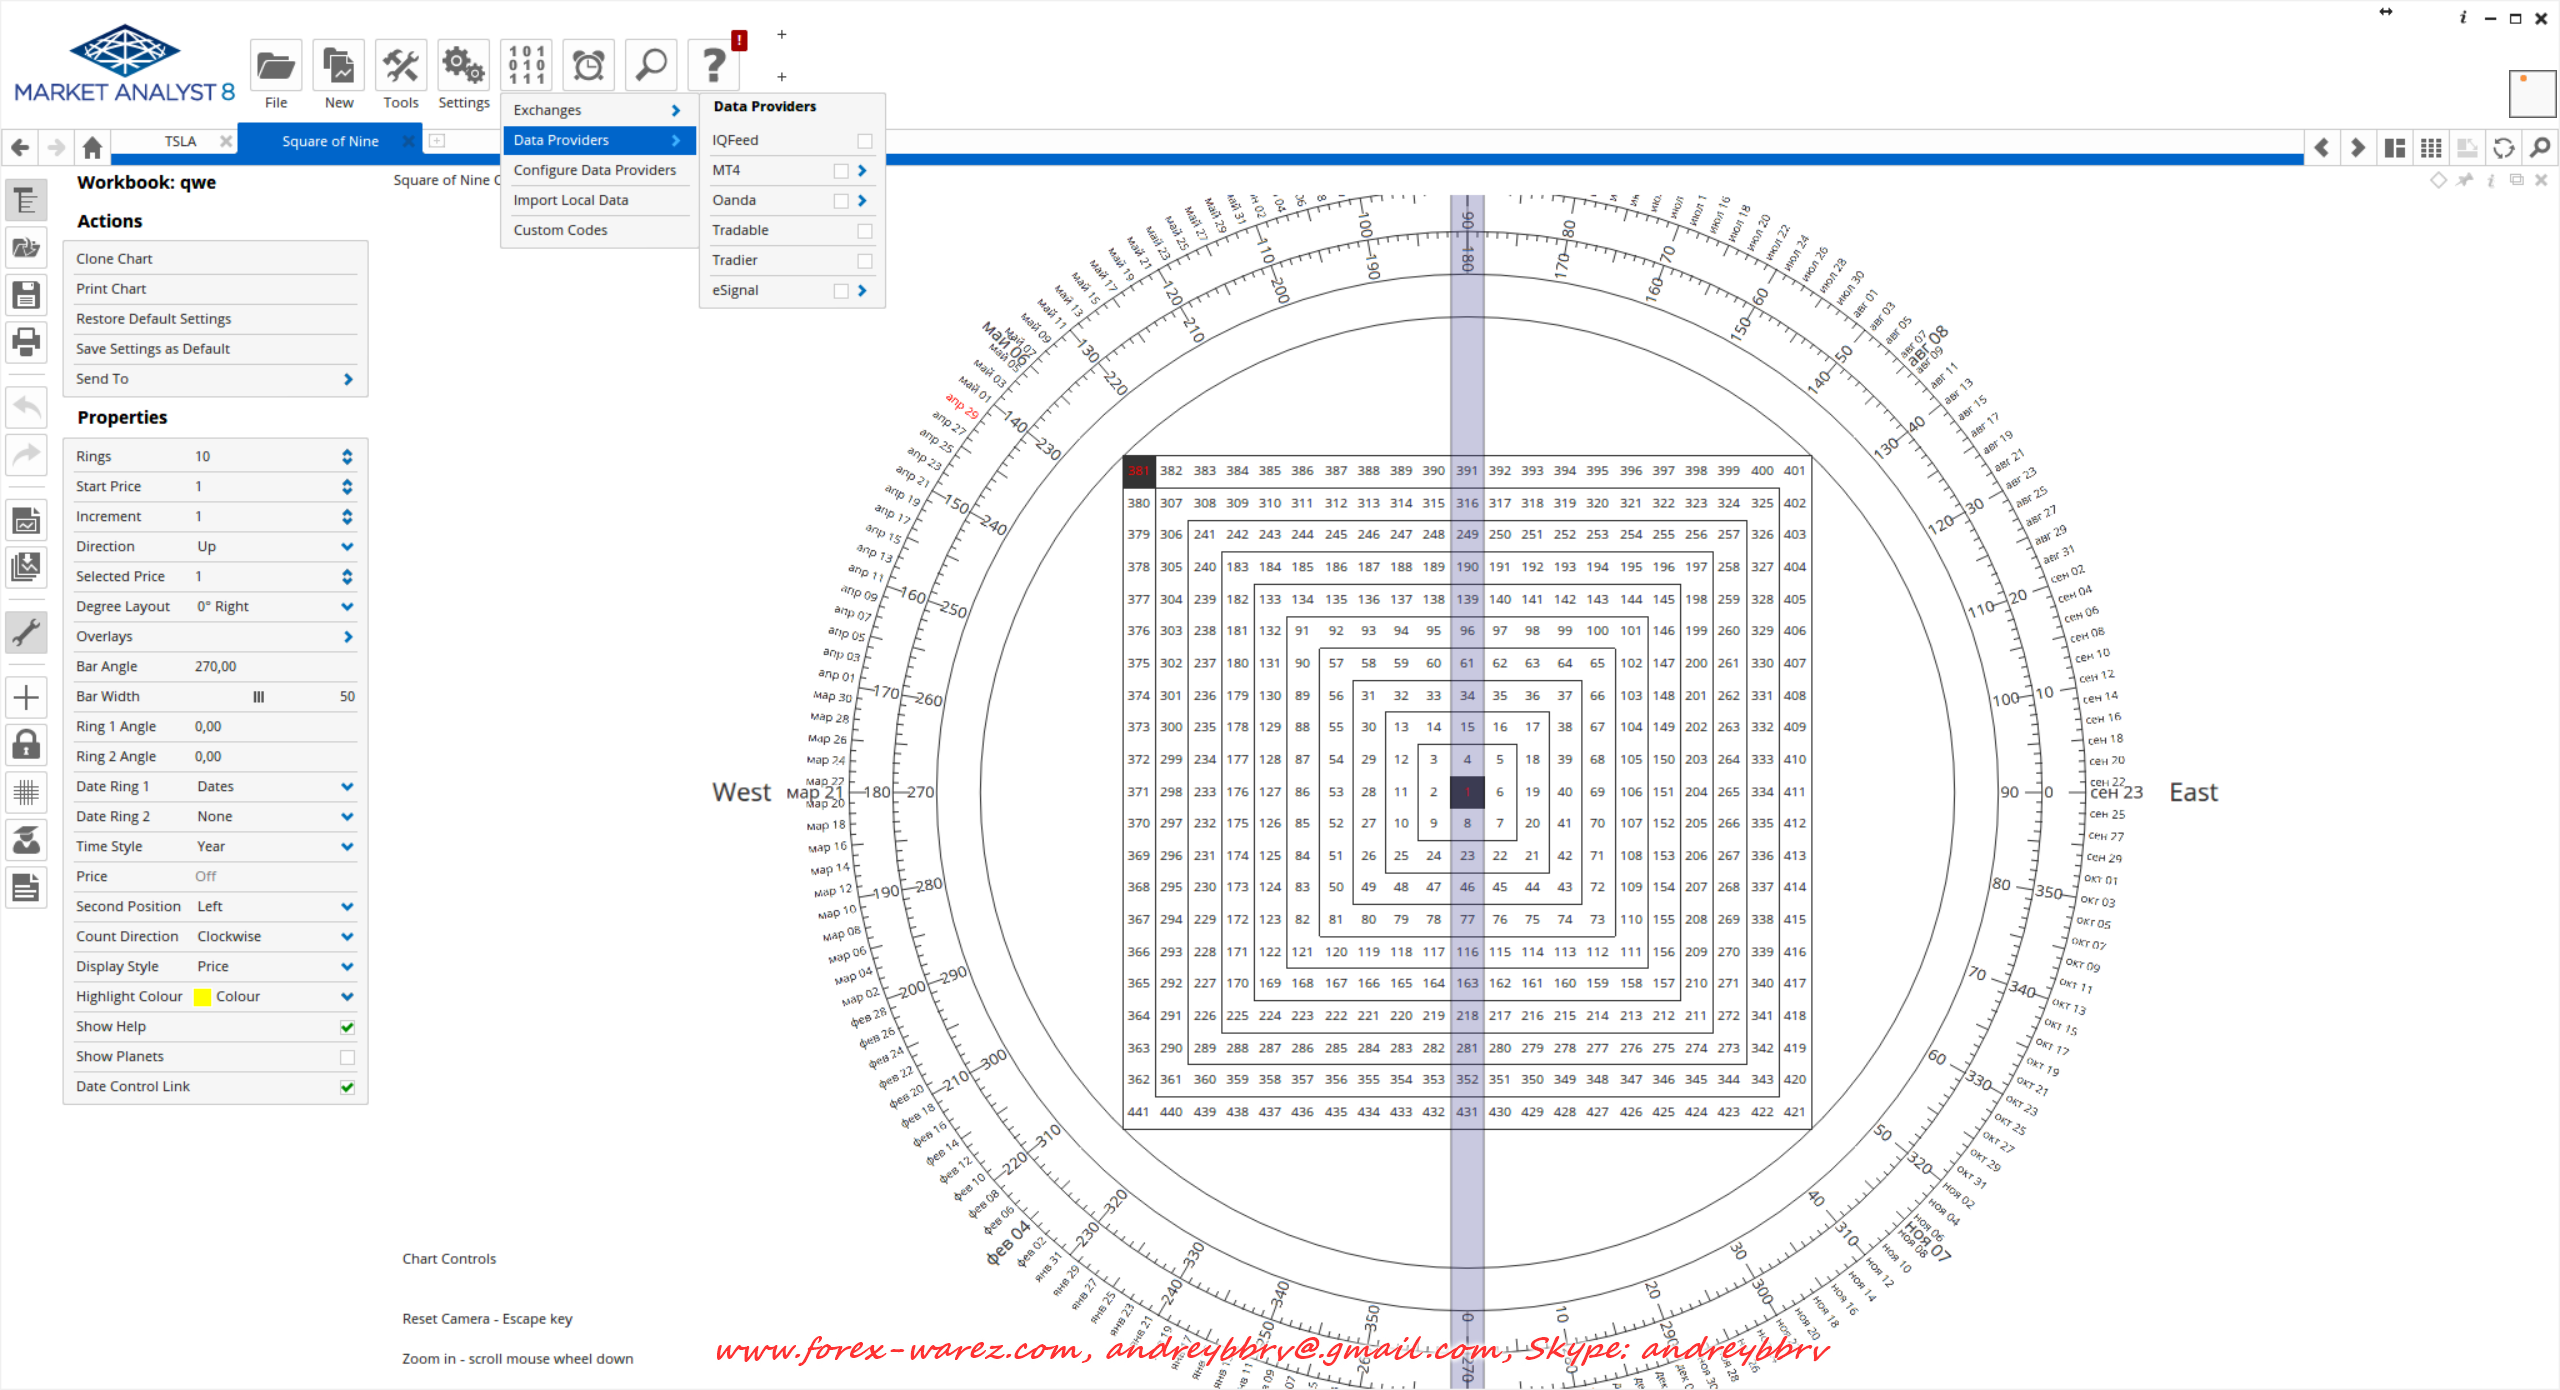Click the magnifier search icon in top toolbar
Image resolution: width=2560 pixels, height=1390 pixels.
pos(651,67)
